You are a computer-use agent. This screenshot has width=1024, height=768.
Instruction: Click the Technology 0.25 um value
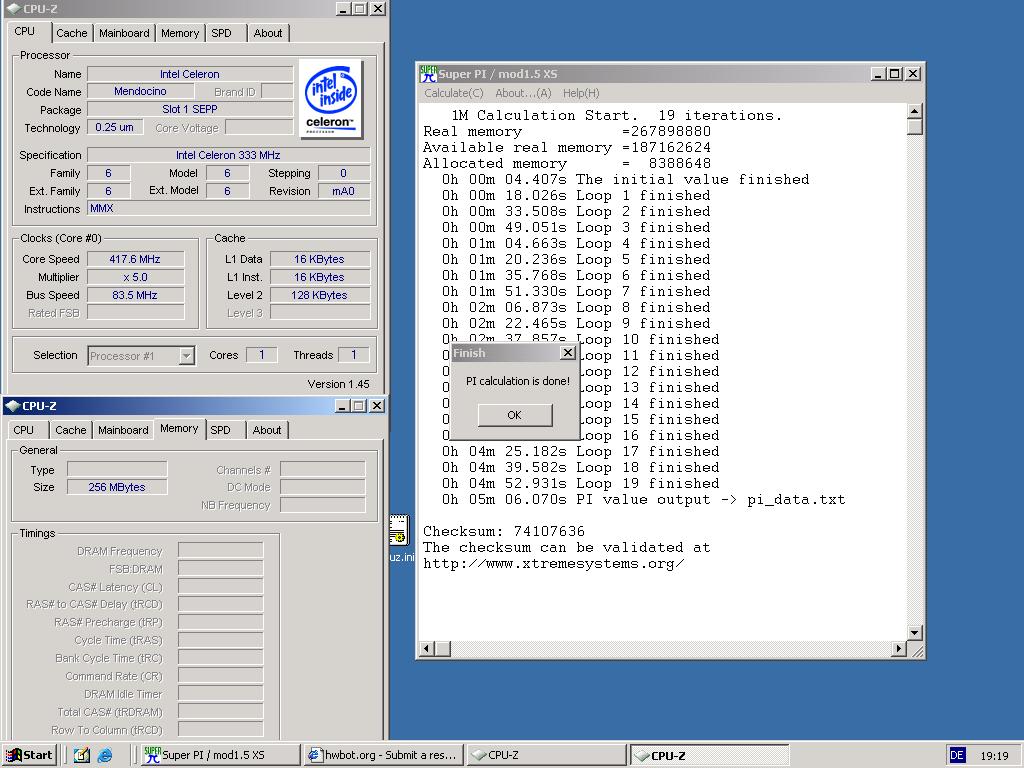click(x=114, y=127)
